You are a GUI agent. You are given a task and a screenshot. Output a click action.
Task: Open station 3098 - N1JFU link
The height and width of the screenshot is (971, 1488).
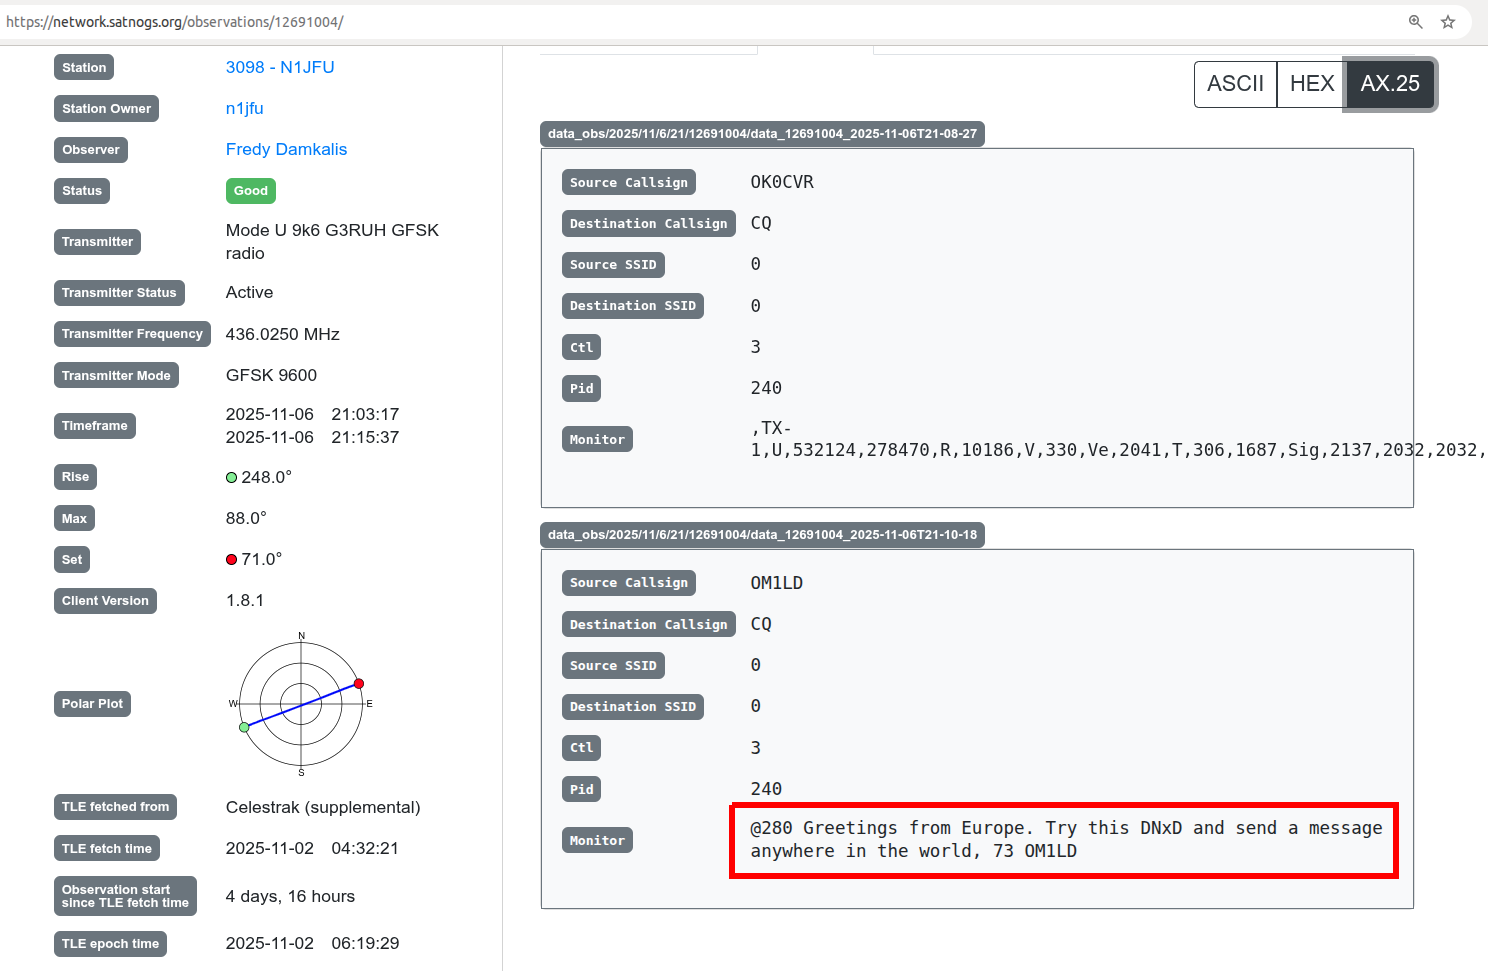(280, 67)
